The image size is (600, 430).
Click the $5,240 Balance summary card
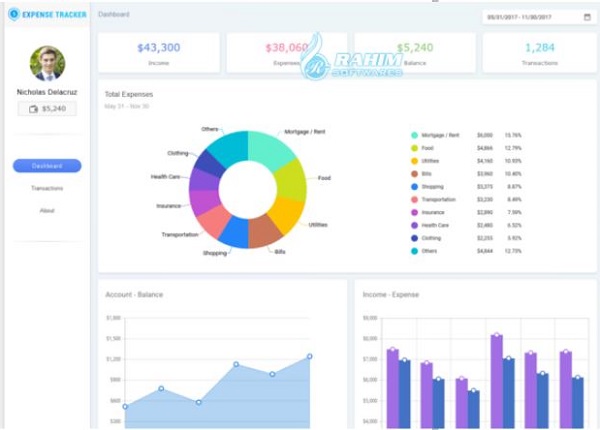[x=415, y=53]
